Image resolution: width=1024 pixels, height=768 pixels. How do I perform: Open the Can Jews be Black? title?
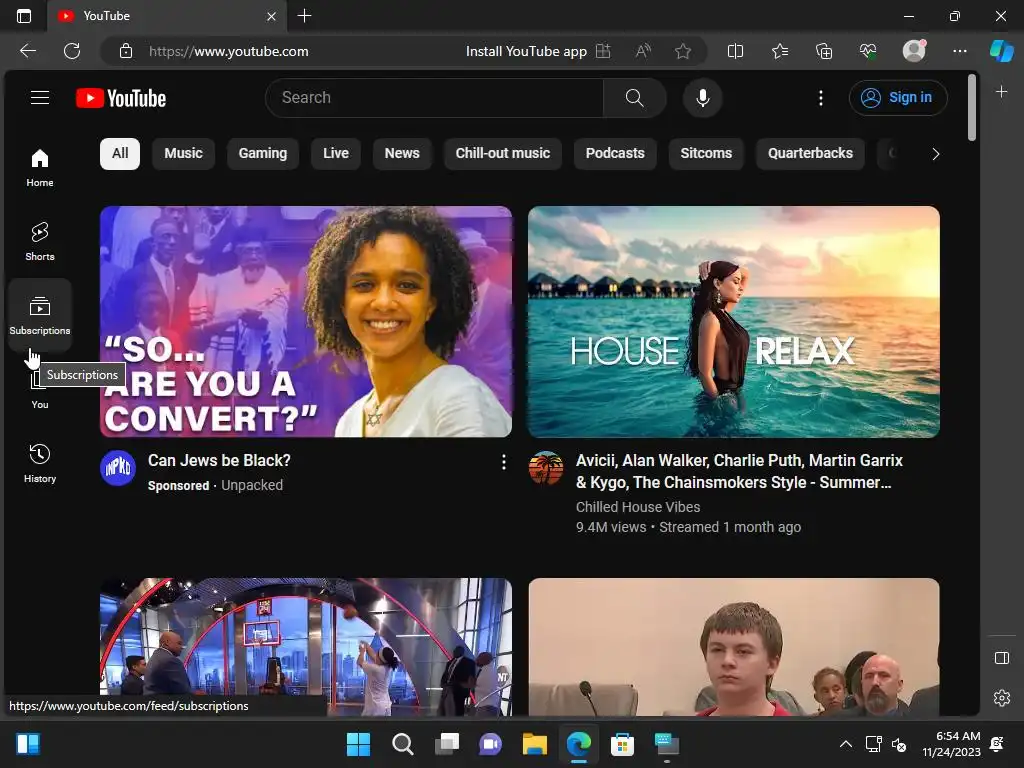(219, 460)
